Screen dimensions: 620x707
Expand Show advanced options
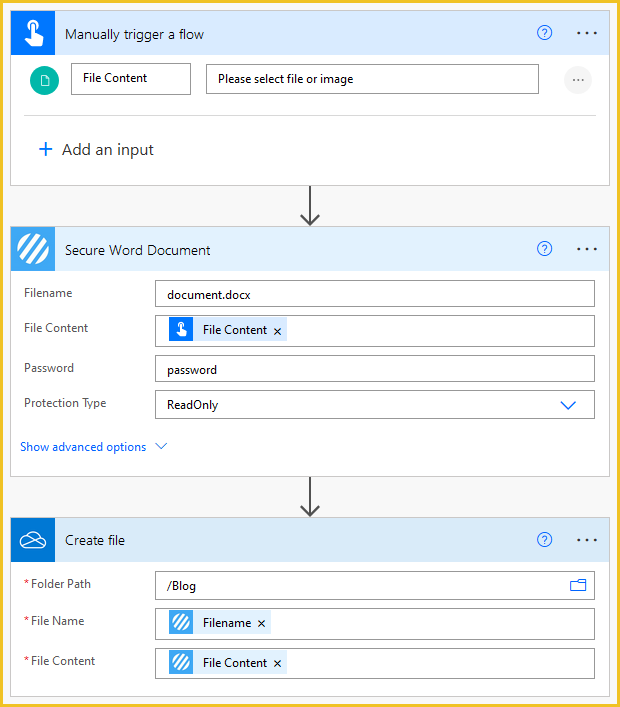[93, 447]
